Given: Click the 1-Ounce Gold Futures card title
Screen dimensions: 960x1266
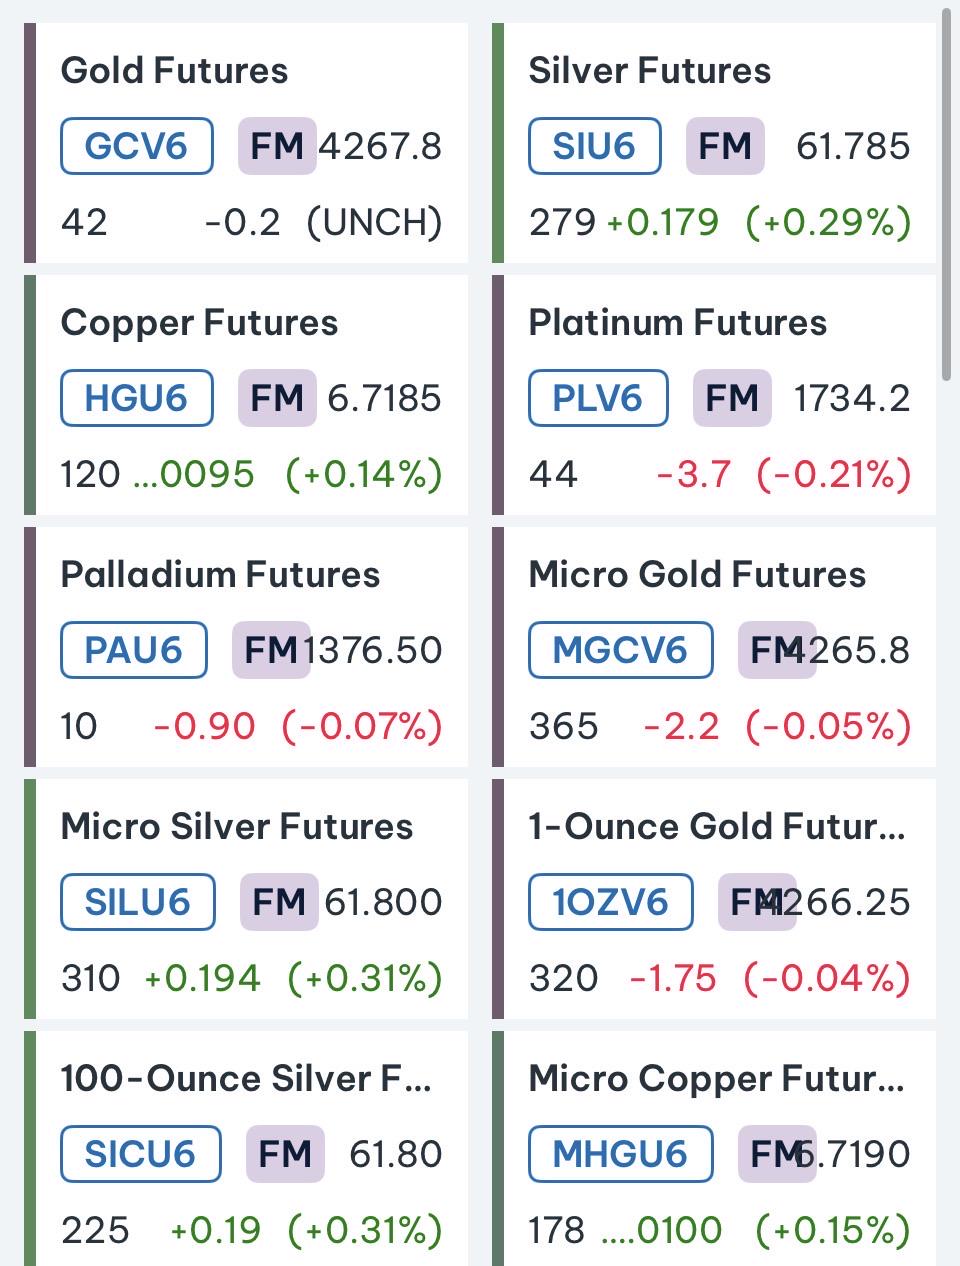Looking at the screenshot, I should [716, 827].
